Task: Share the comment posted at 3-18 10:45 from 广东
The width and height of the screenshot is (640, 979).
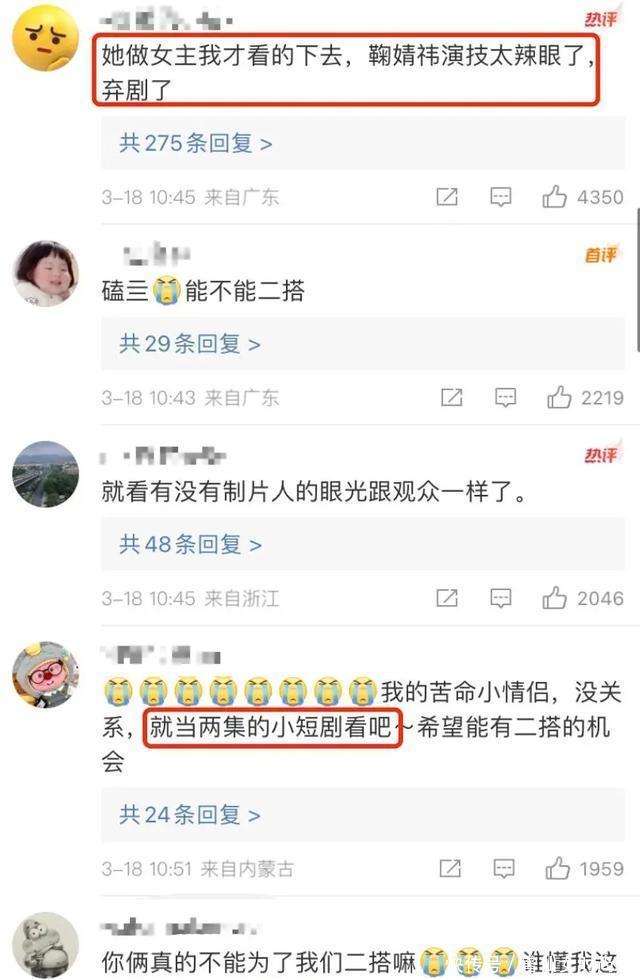Action: coord(446,197)
